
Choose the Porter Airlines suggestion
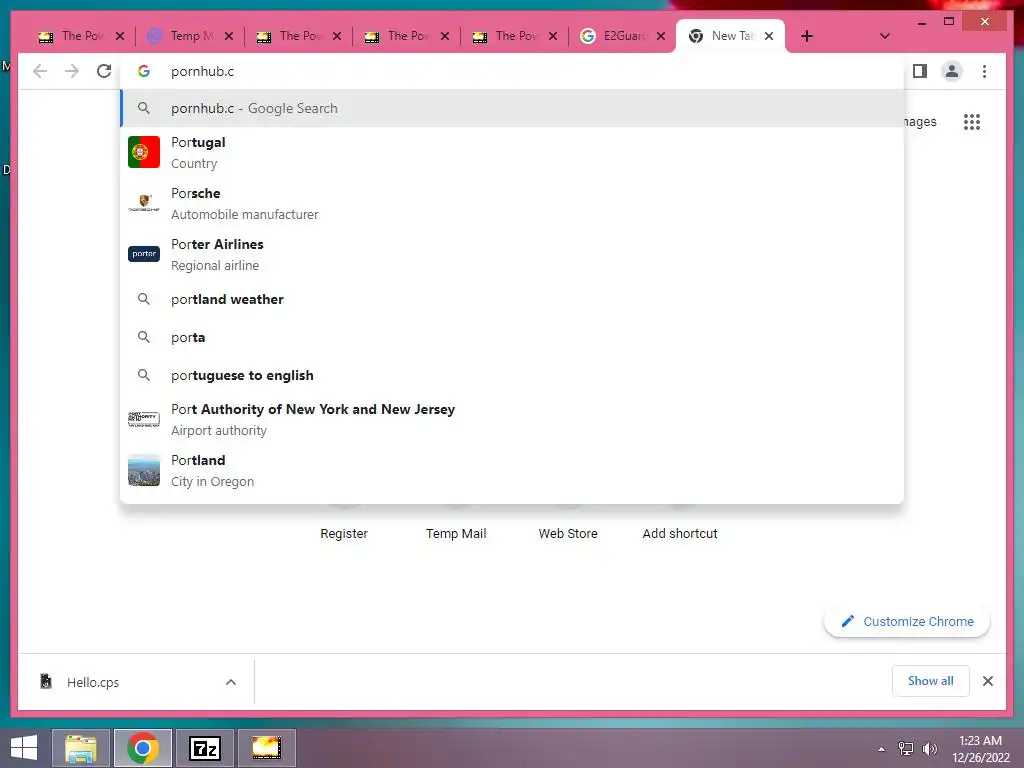click(512, 254)
